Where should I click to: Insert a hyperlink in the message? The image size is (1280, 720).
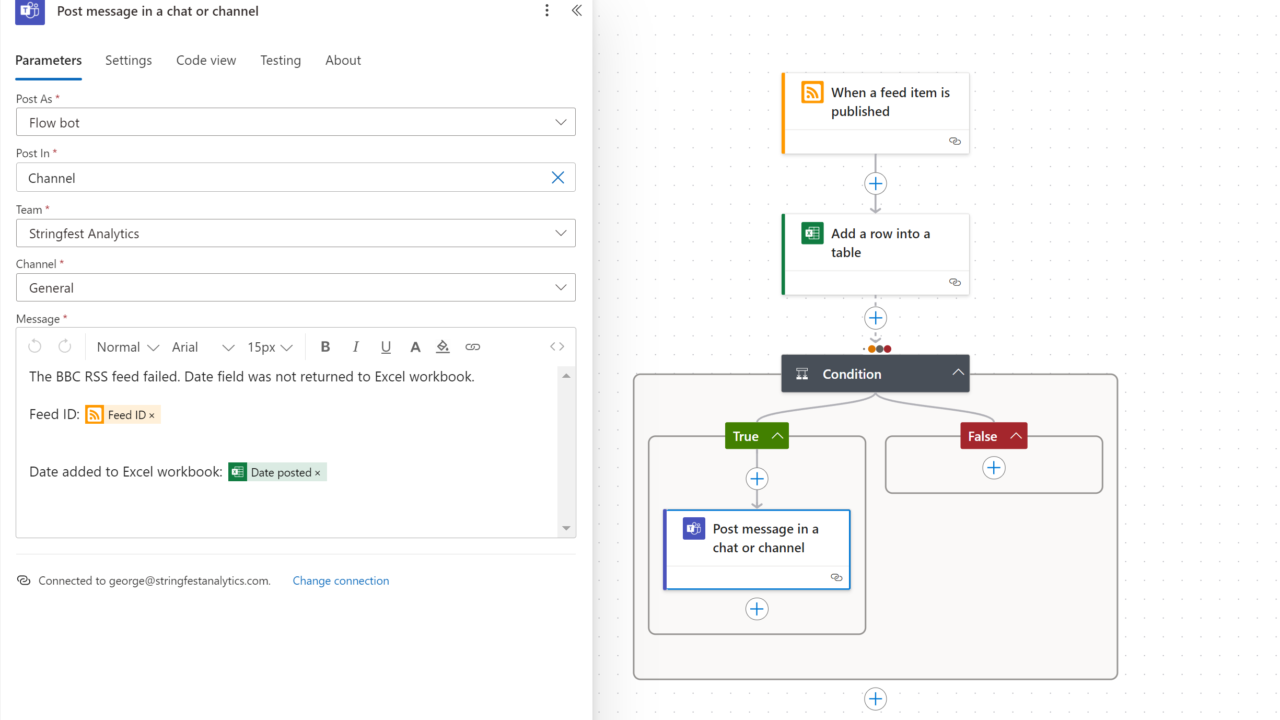click(473, 347)
